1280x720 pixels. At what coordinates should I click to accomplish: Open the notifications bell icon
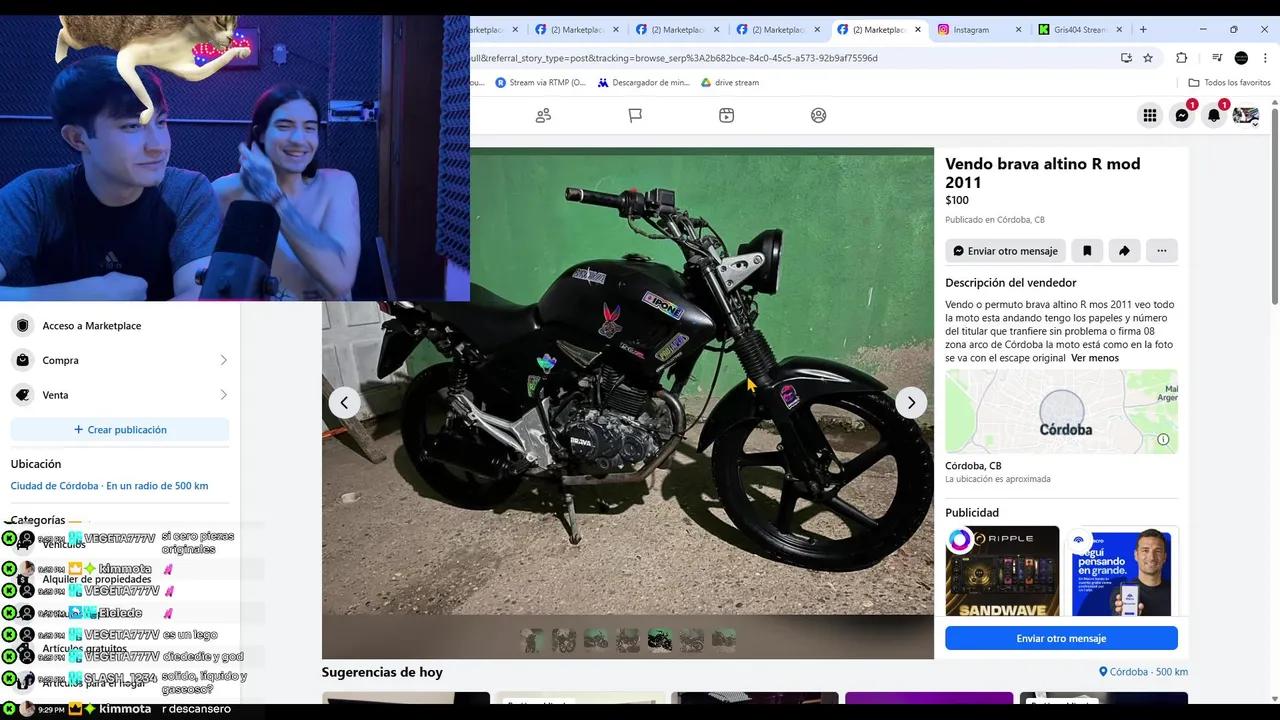pos(1213,115)
